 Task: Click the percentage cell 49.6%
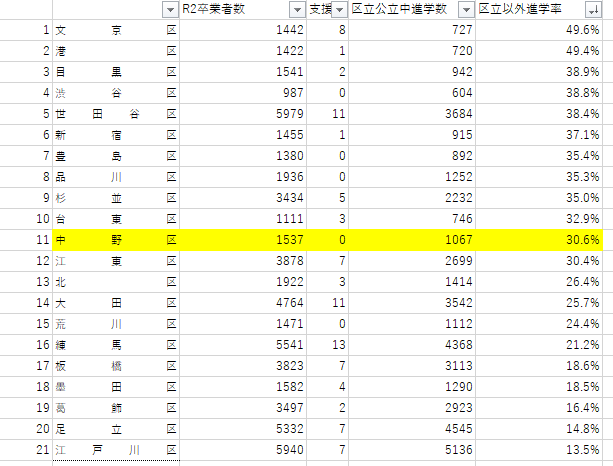(x=539, y=30)
